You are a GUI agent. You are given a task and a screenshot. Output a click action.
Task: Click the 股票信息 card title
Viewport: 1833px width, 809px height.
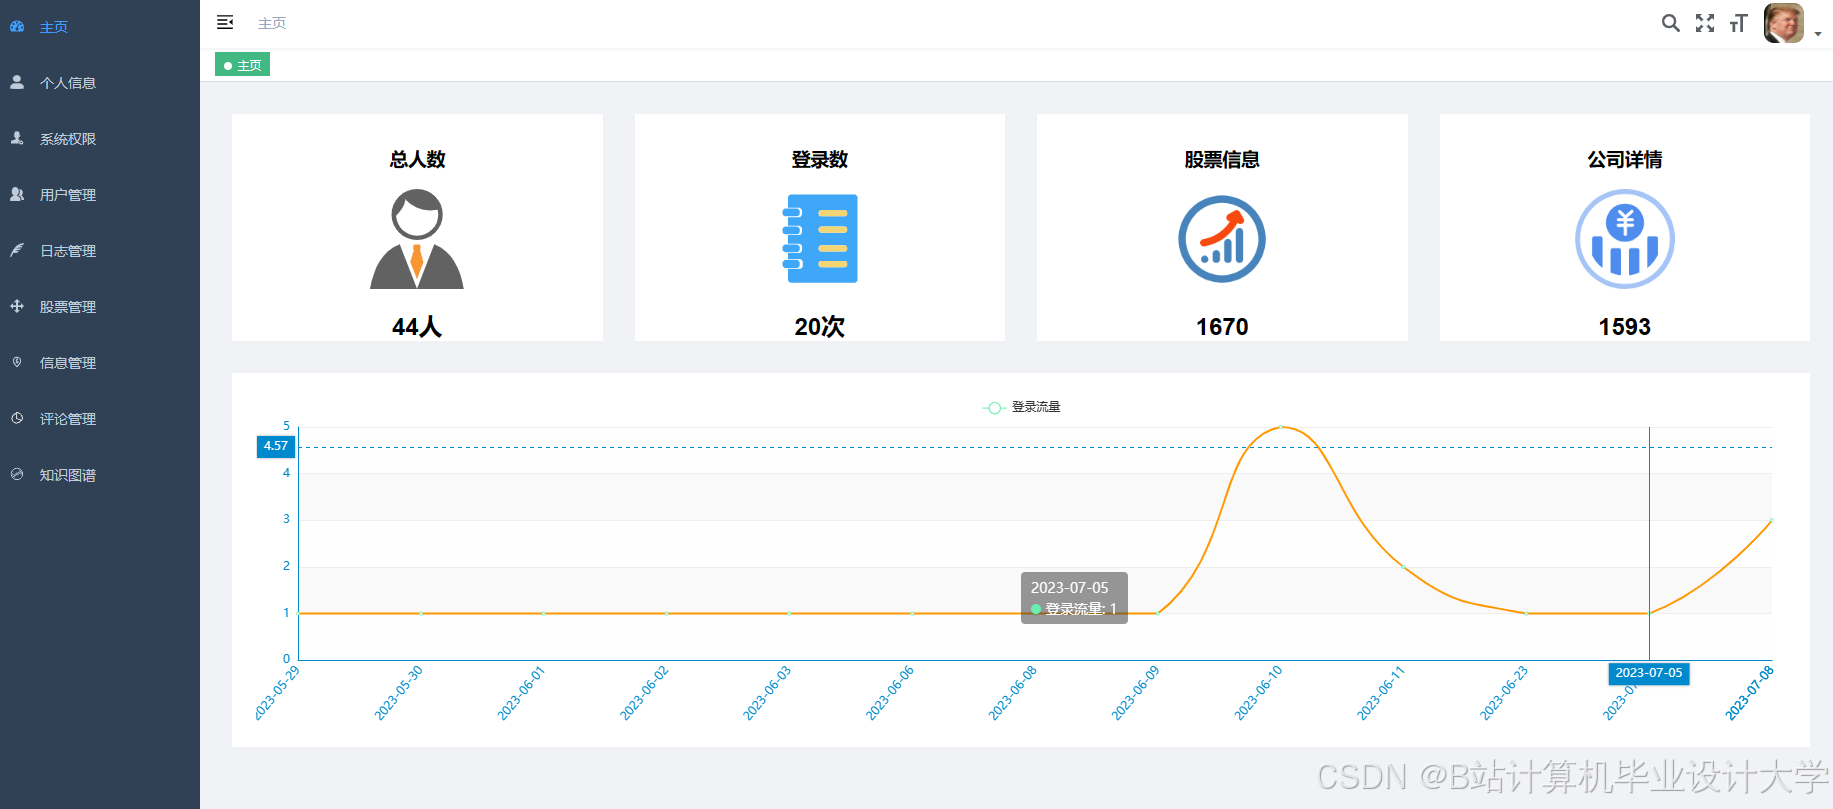point(1222,159)
